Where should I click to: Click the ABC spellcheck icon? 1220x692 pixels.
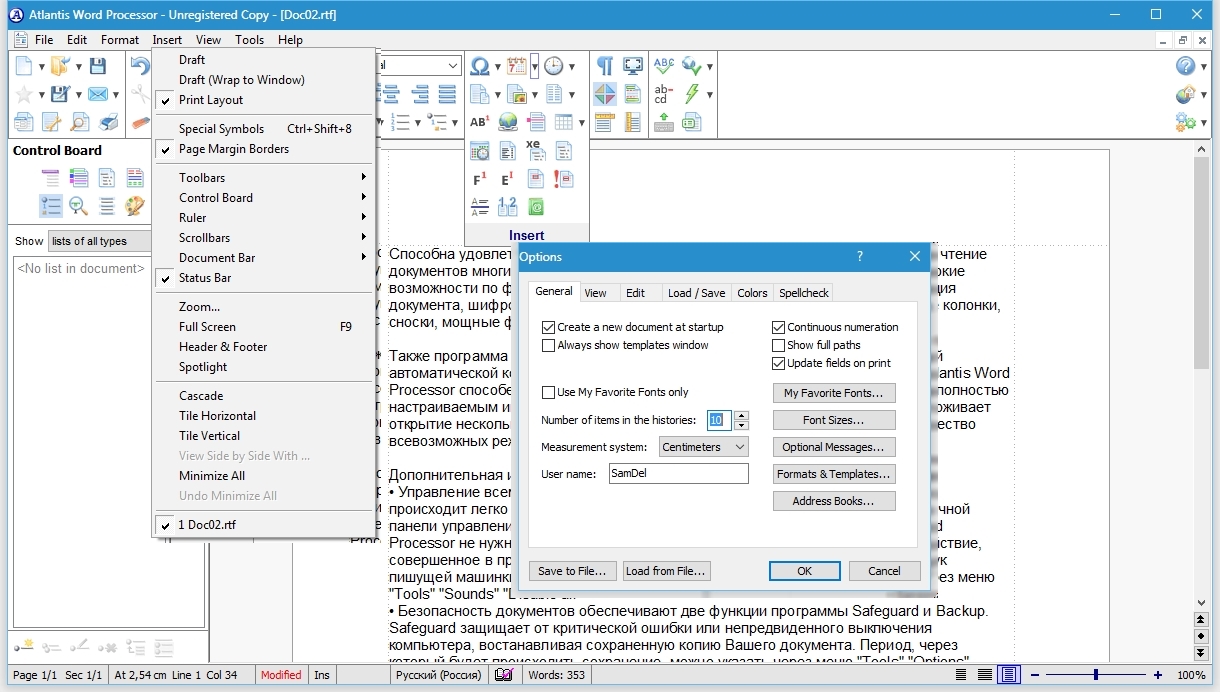[664, 66]
